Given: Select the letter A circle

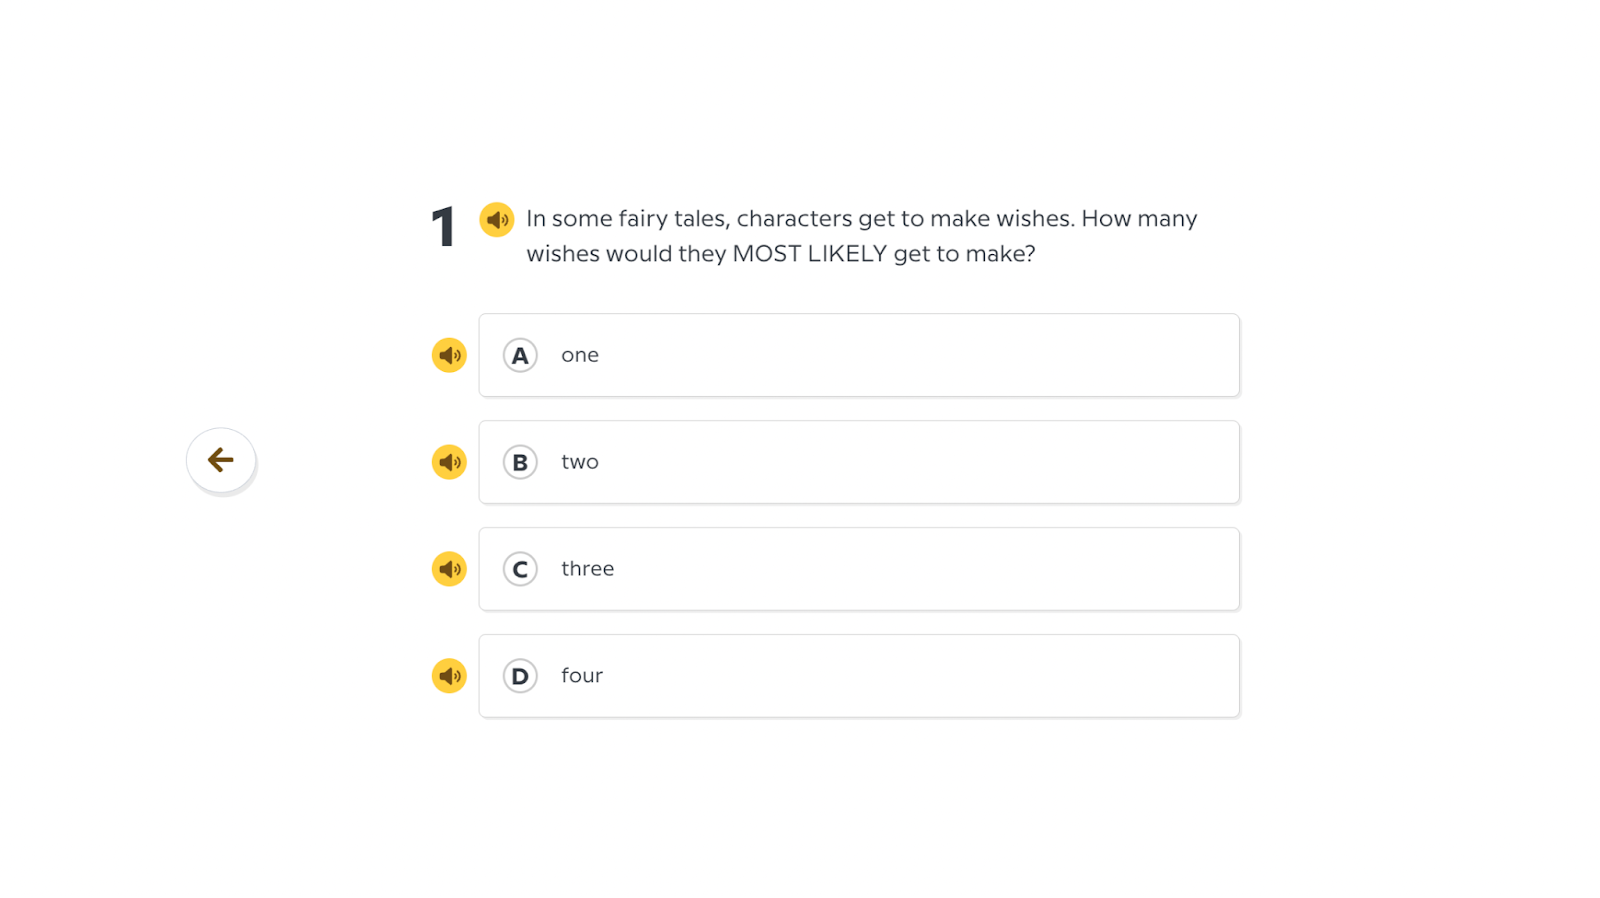Looking at the screenshot, I should pos(520,355).
